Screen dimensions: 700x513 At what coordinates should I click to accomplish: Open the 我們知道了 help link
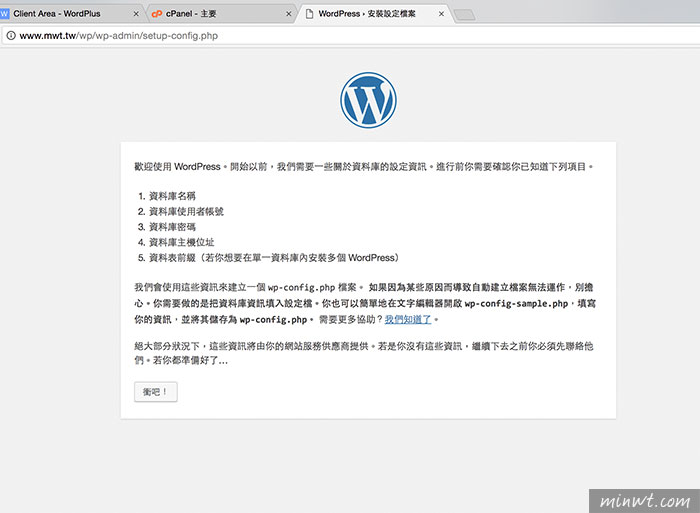[x=408, y=319]
